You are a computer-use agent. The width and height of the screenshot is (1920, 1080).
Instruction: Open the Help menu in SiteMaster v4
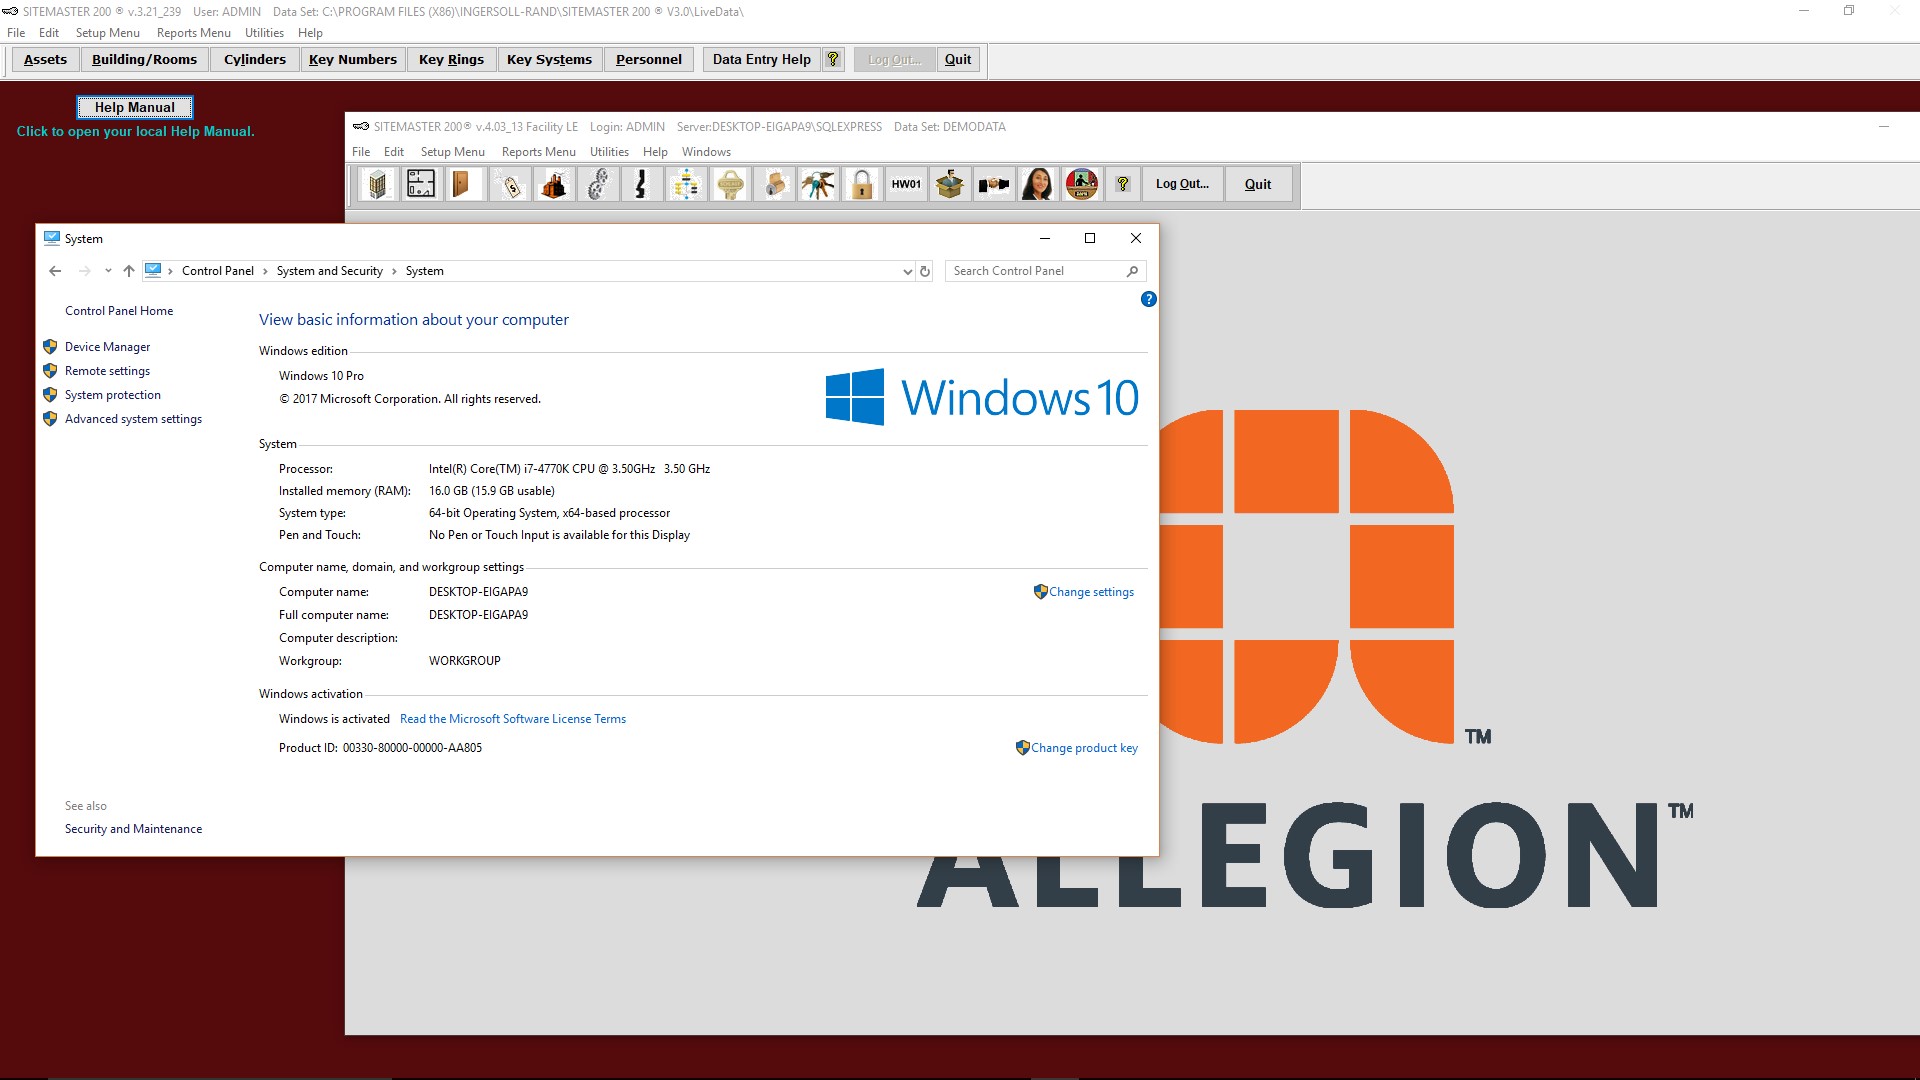pos(655,152)
